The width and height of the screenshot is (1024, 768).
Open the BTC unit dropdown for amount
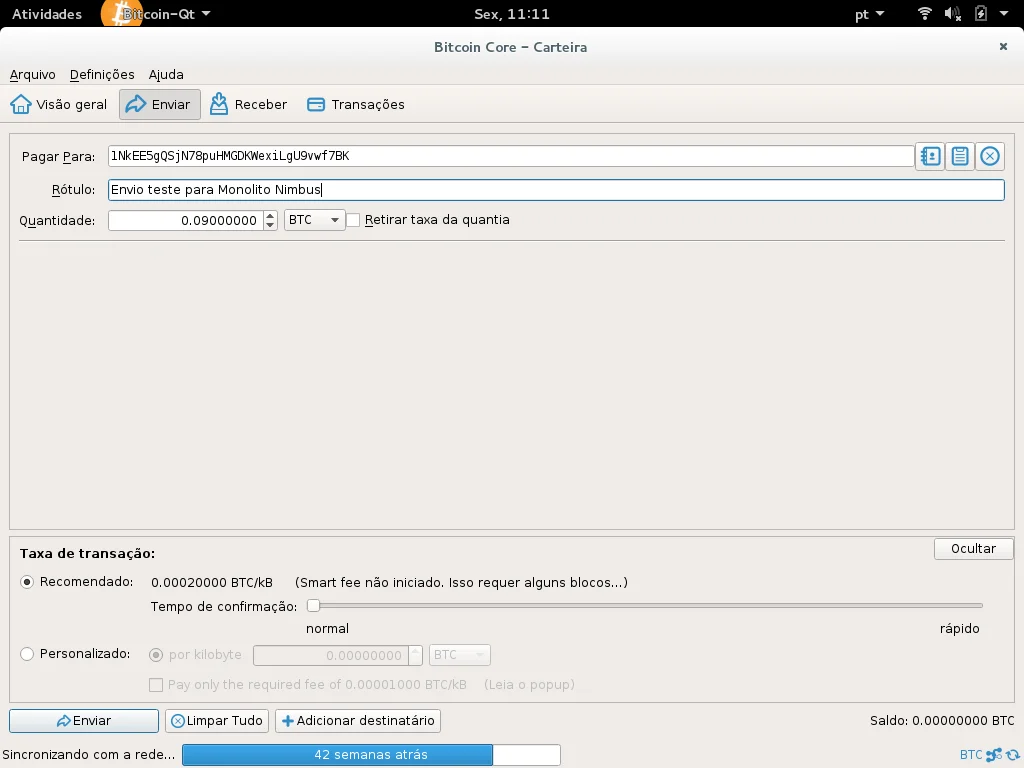314,220
